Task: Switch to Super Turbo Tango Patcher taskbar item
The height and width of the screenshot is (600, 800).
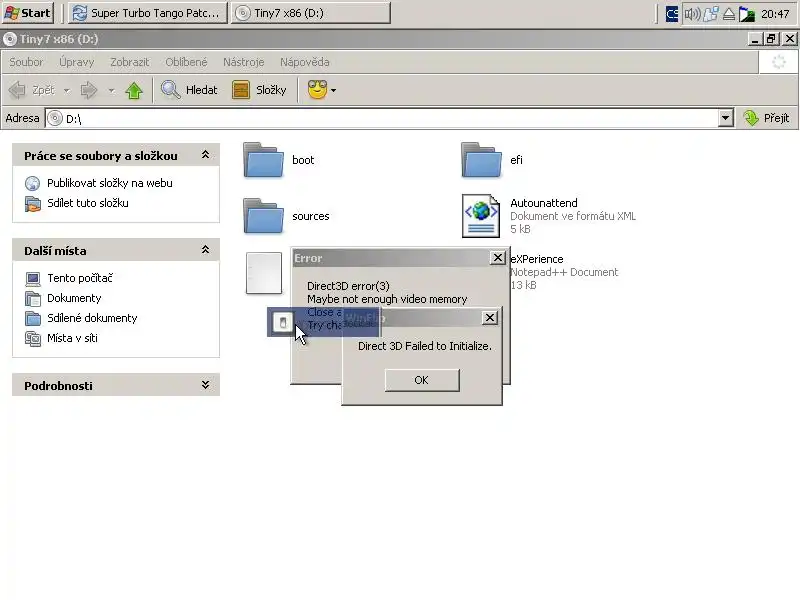Action: pyautogui.click(x=148, y=13)
